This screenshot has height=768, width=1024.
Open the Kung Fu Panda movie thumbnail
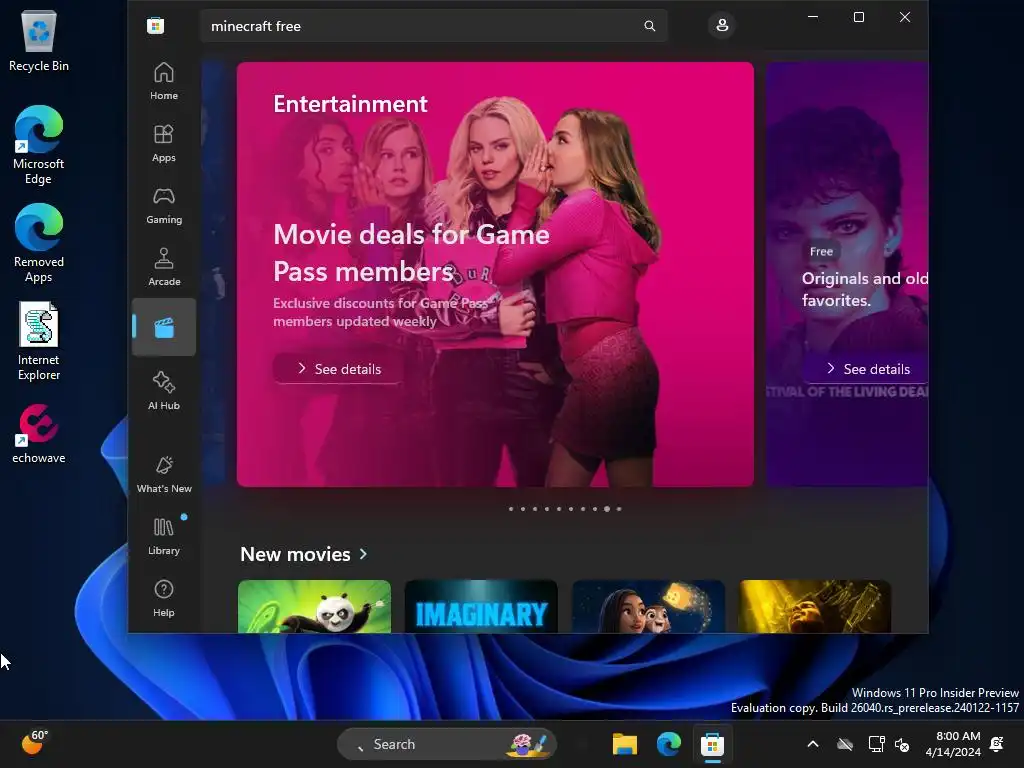(x=314, y=606)
